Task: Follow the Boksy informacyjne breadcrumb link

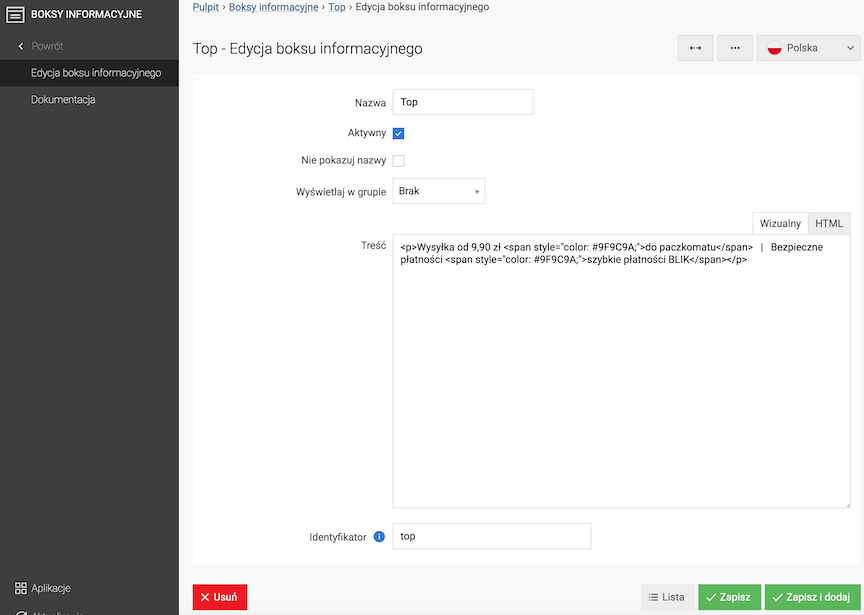Action: tap(273, 7)
